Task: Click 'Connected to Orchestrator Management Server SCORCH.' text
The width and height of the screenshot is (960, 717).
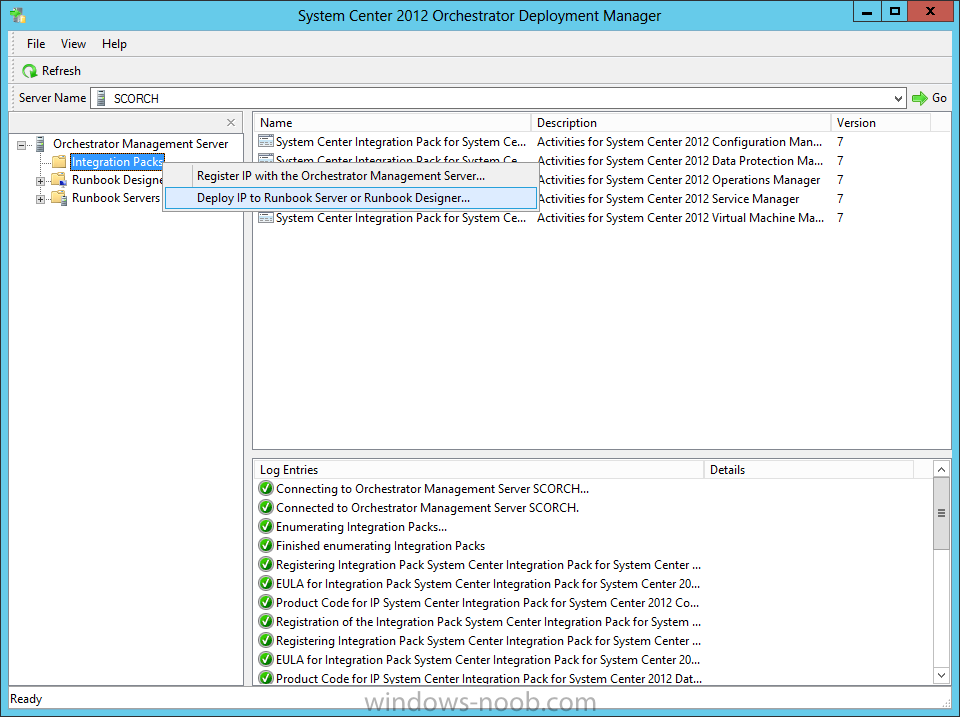Action: [427, 508]
